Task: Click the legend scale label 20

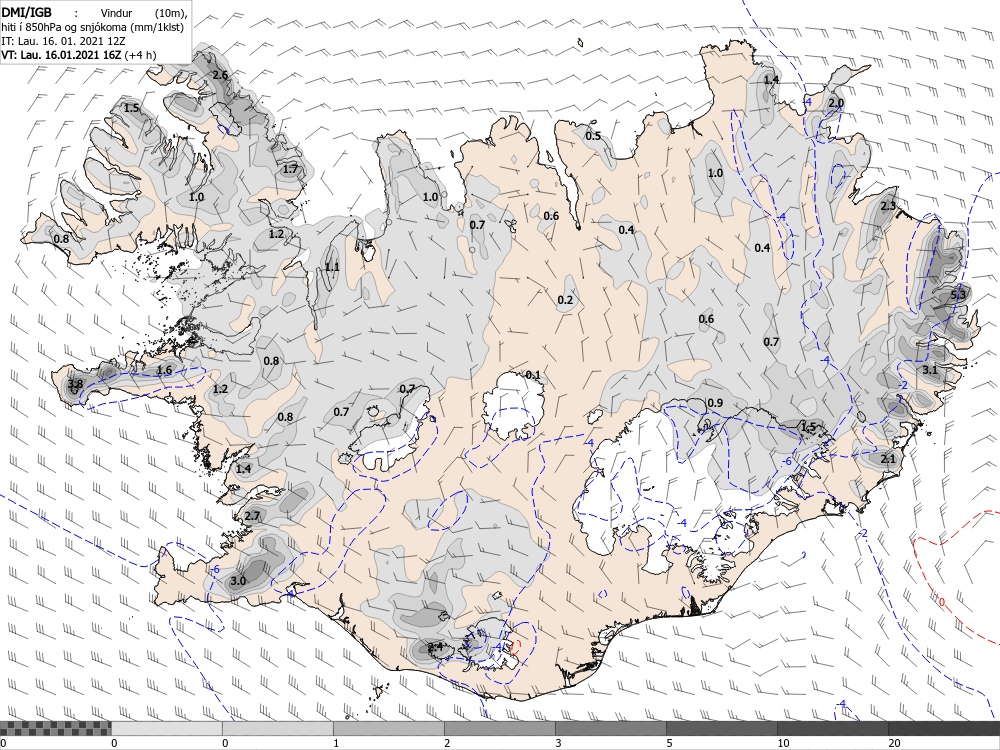Action: click(x=894, y=743)
